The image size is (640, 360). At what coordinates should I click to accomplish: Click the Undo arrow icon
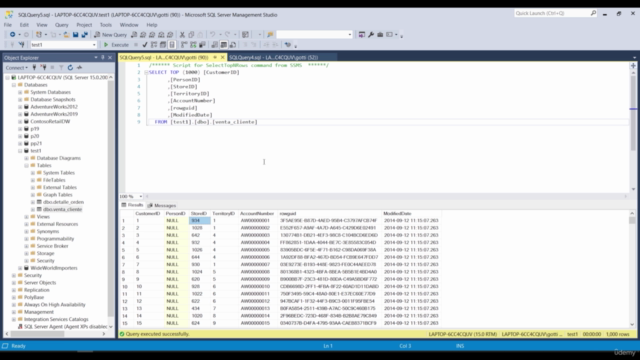pyautogui.click(x=212, y=35)
